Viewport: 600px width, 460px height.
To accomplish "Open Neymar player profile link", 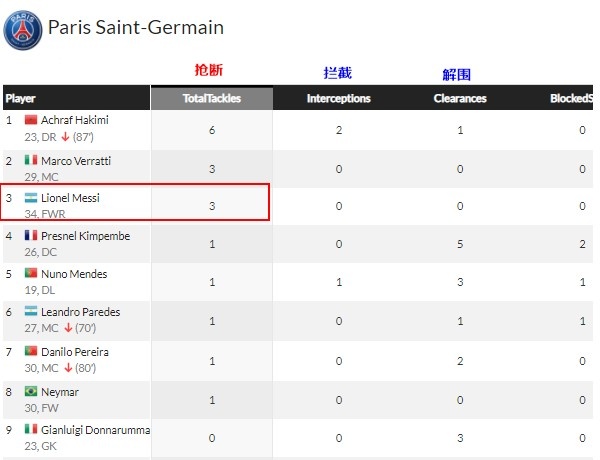I will [x=60, y=392].
